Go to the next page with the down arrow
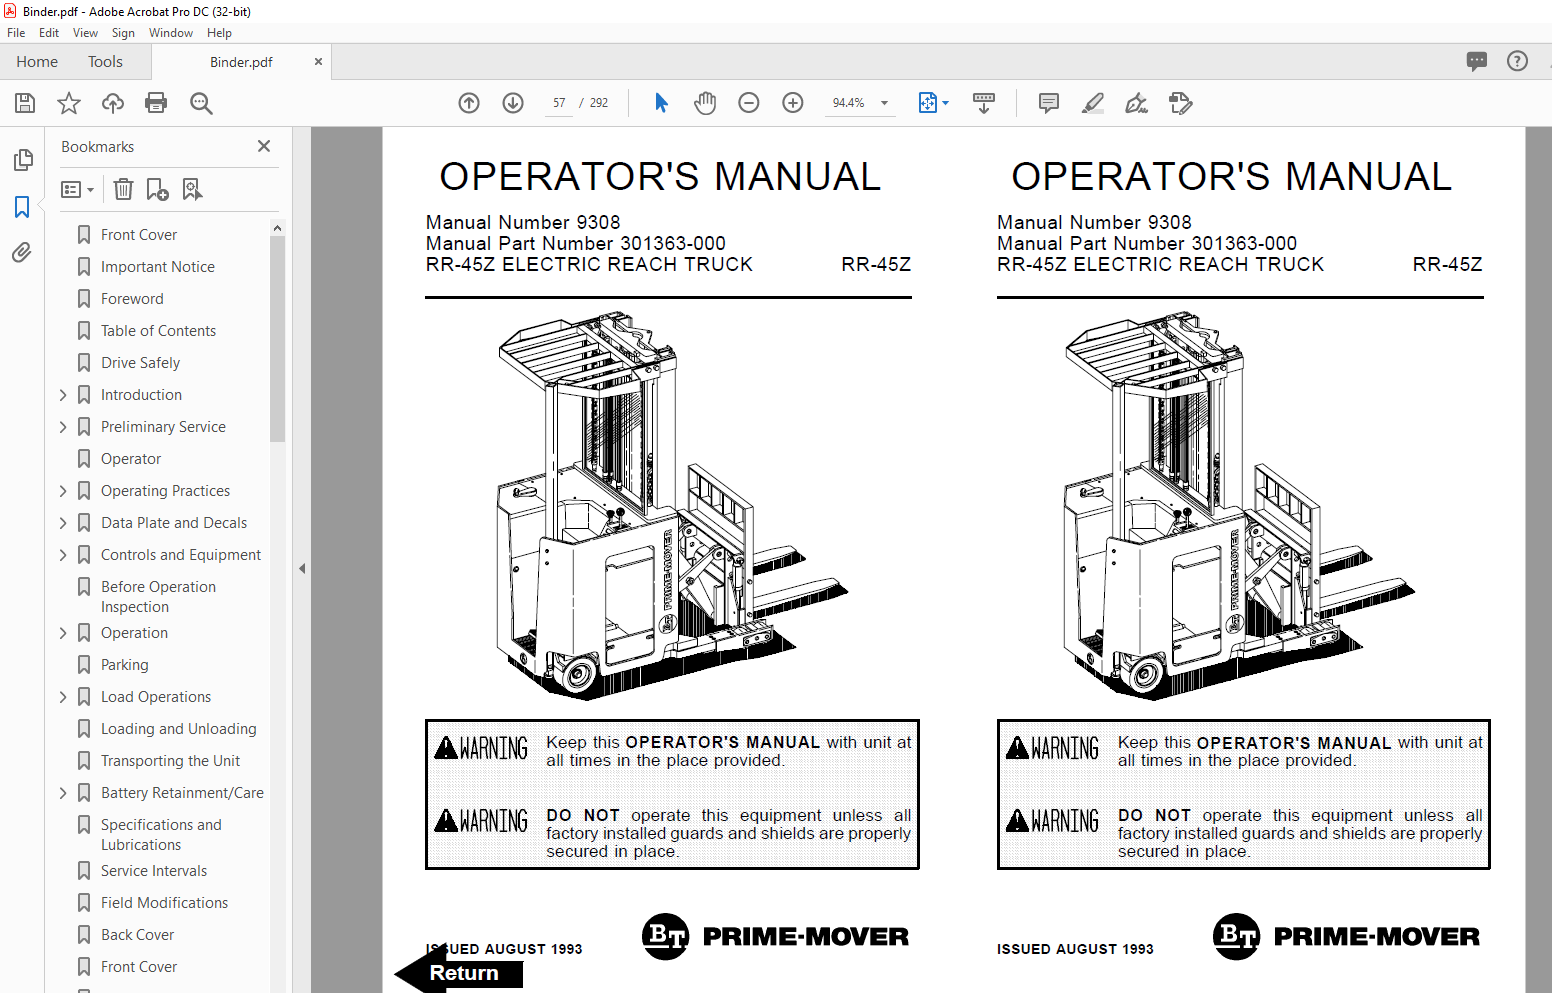1552x993 pixels. [513, 103]
